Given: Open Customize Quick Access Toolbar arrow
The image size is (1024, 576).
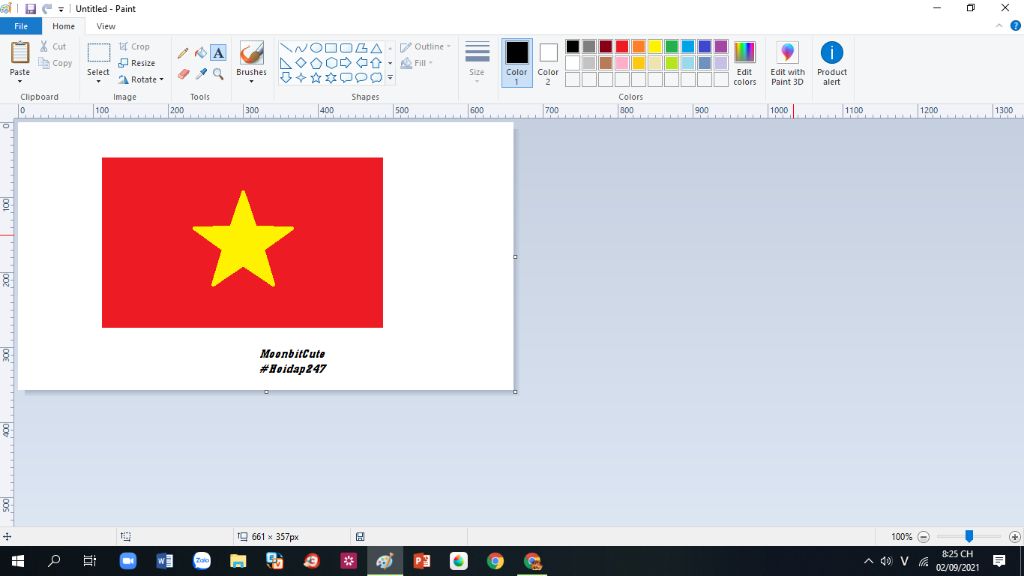Looking at the screenshot, I should pos(61,9).
